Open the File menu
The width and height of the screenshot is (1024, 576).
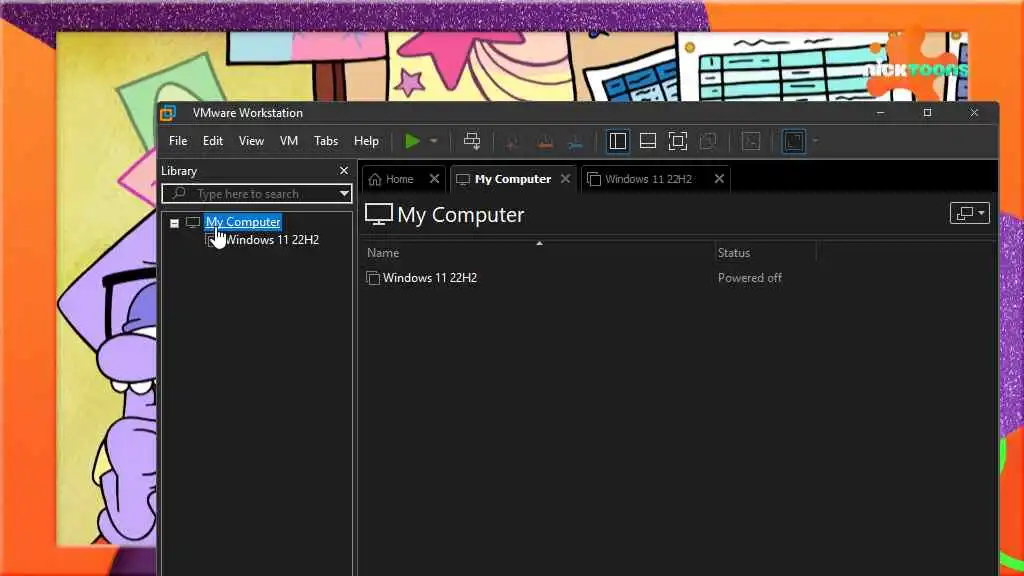click(178, 141)
